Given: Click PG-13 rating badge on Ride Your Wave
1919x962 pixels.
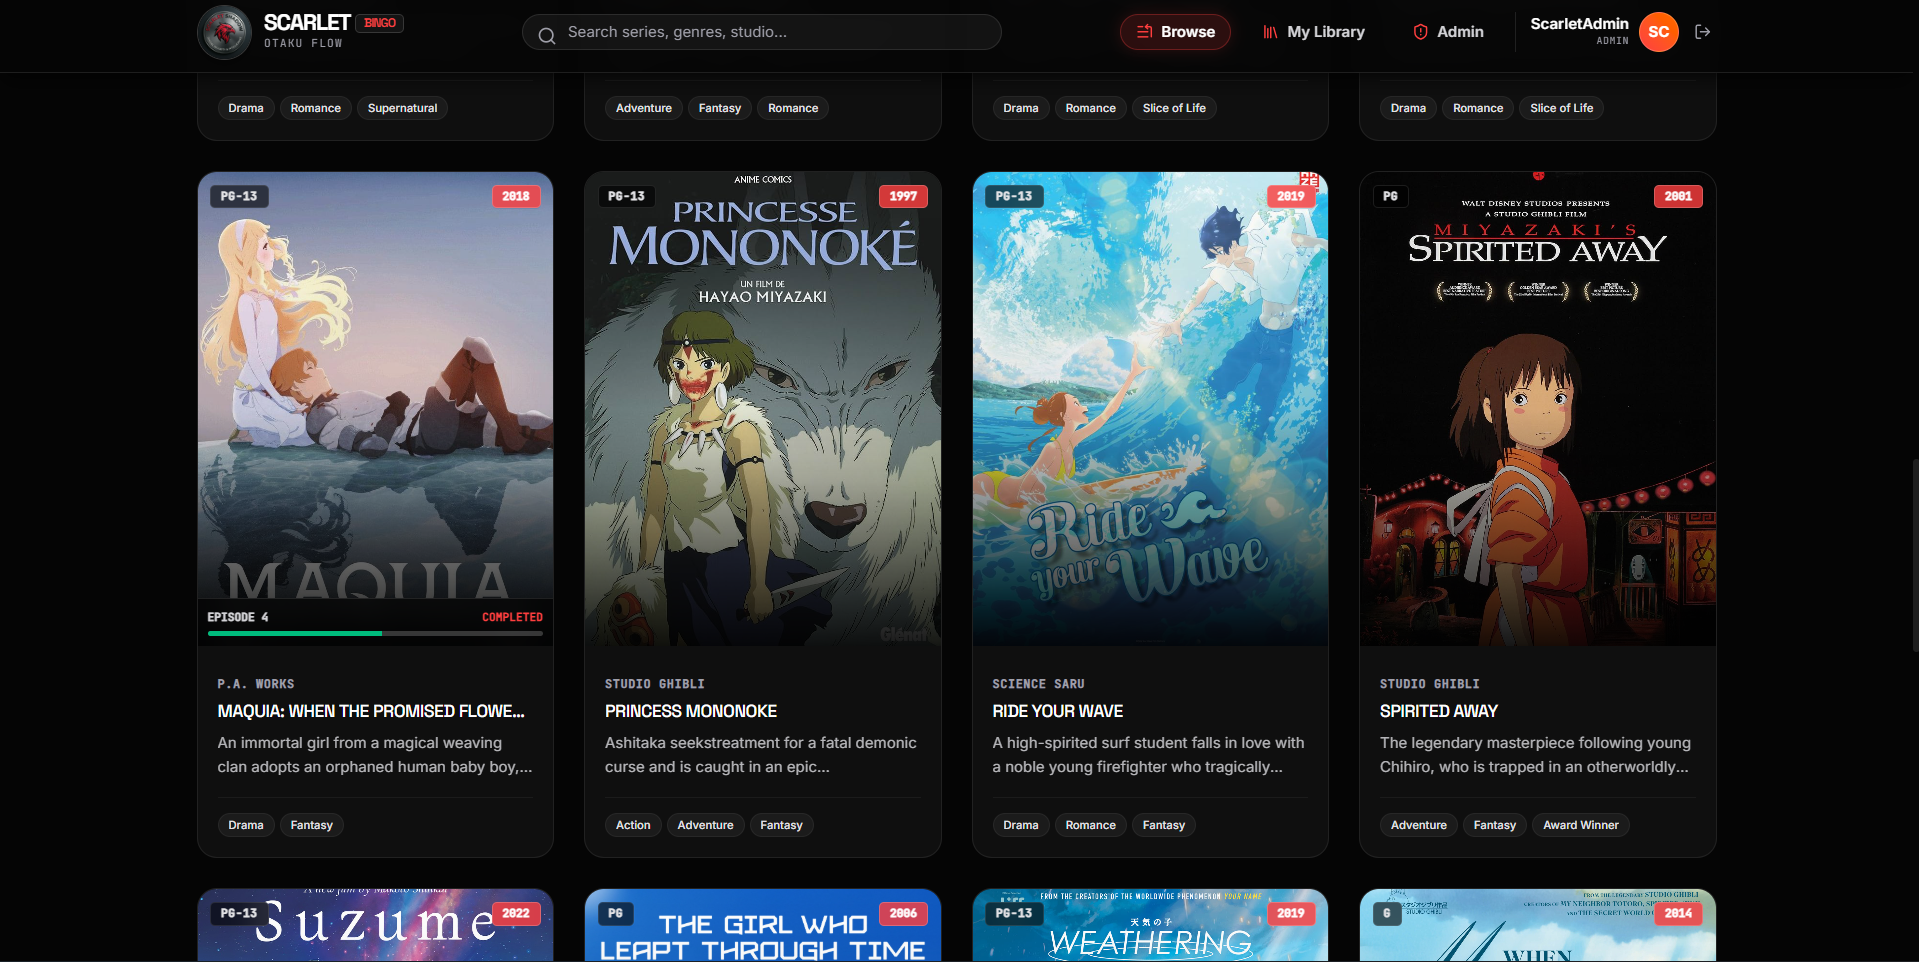Looking at the screenshot, I should 1014,196.
